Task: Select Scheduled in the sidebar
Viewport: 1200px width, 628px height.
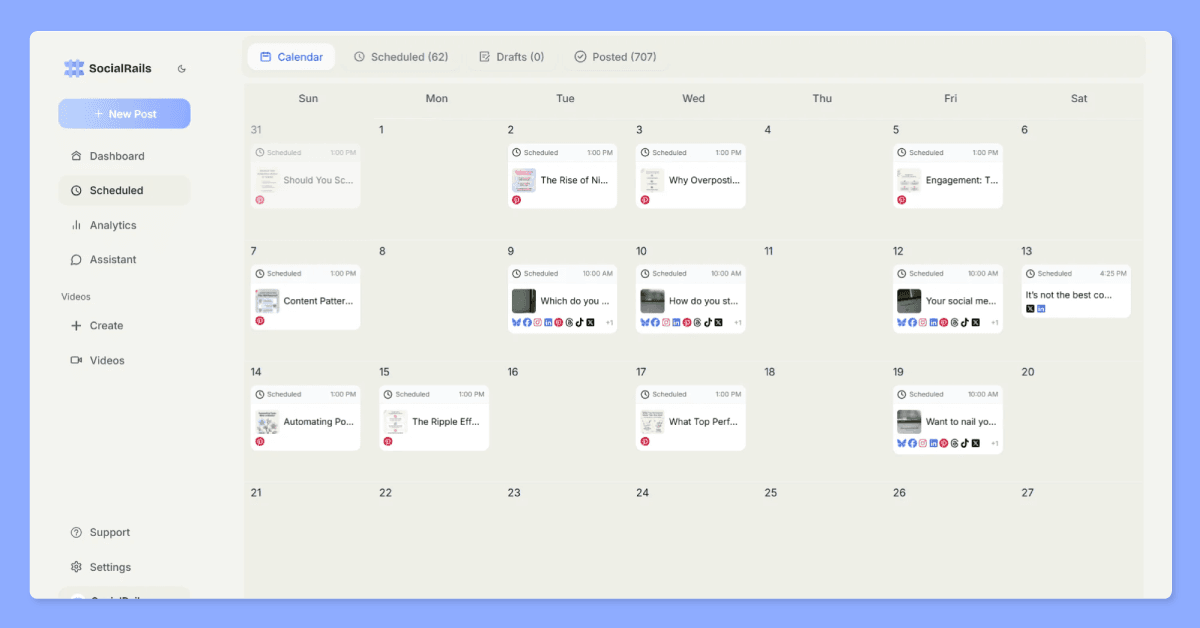Action: (x=124, y=190)
